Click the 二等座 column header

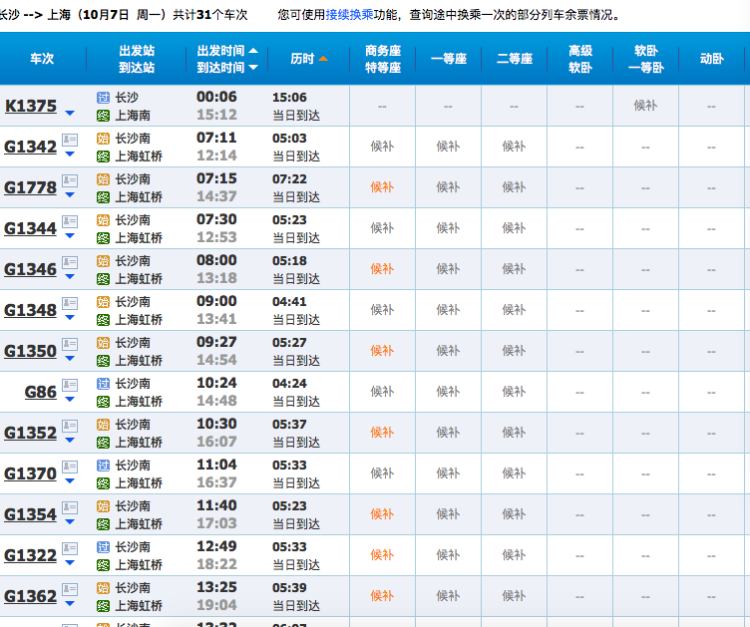pos(513,59)
